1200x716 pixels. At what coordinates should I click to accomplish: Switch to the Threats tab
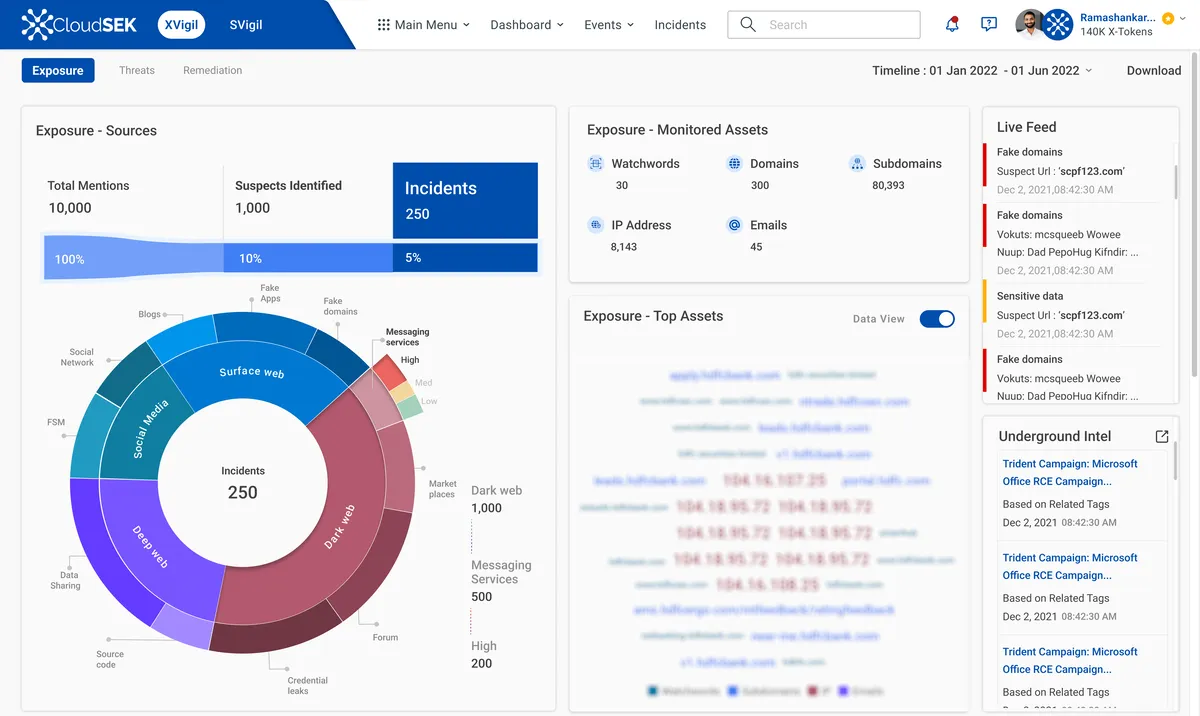coord(136,70)
